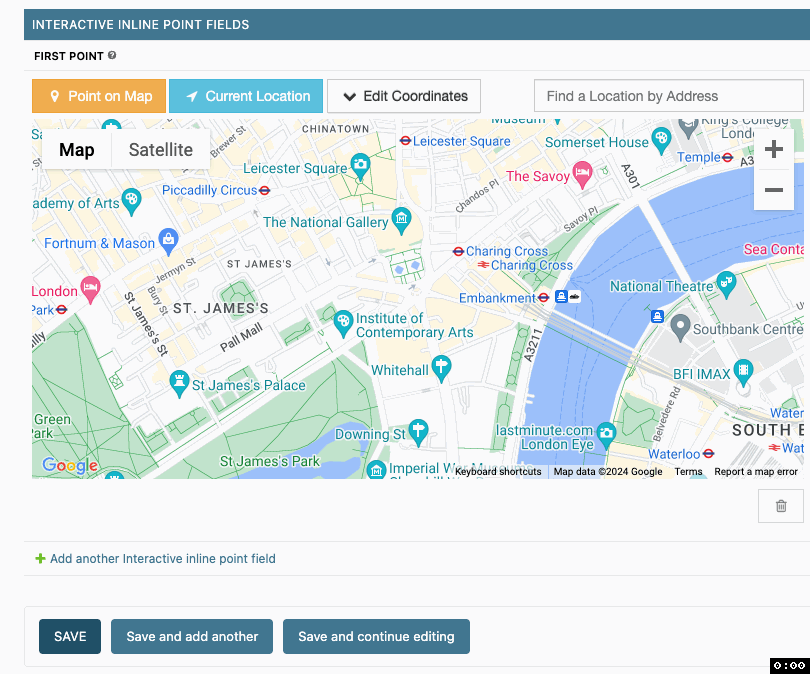
Task: Click the Whitehall landmark marker
Action: (441, 368)
